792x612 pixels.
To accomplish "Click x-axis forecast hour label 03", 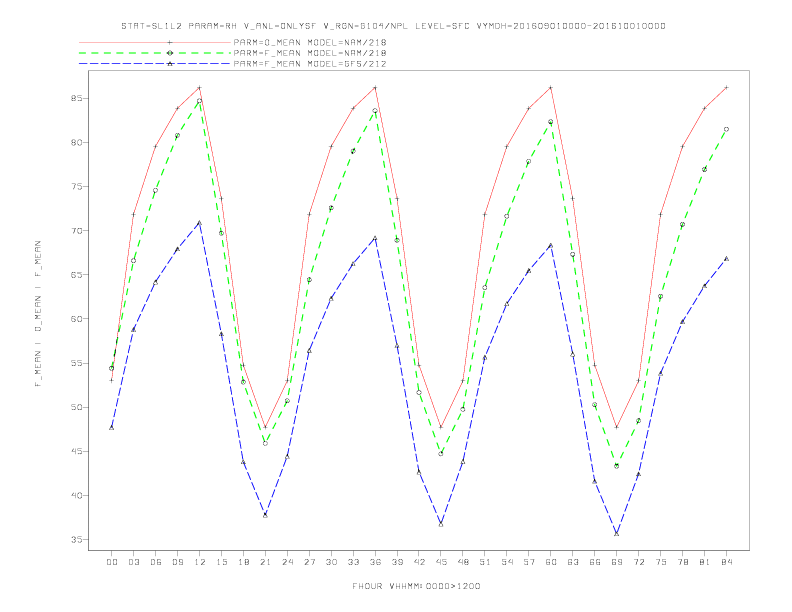I will point(133,562).
